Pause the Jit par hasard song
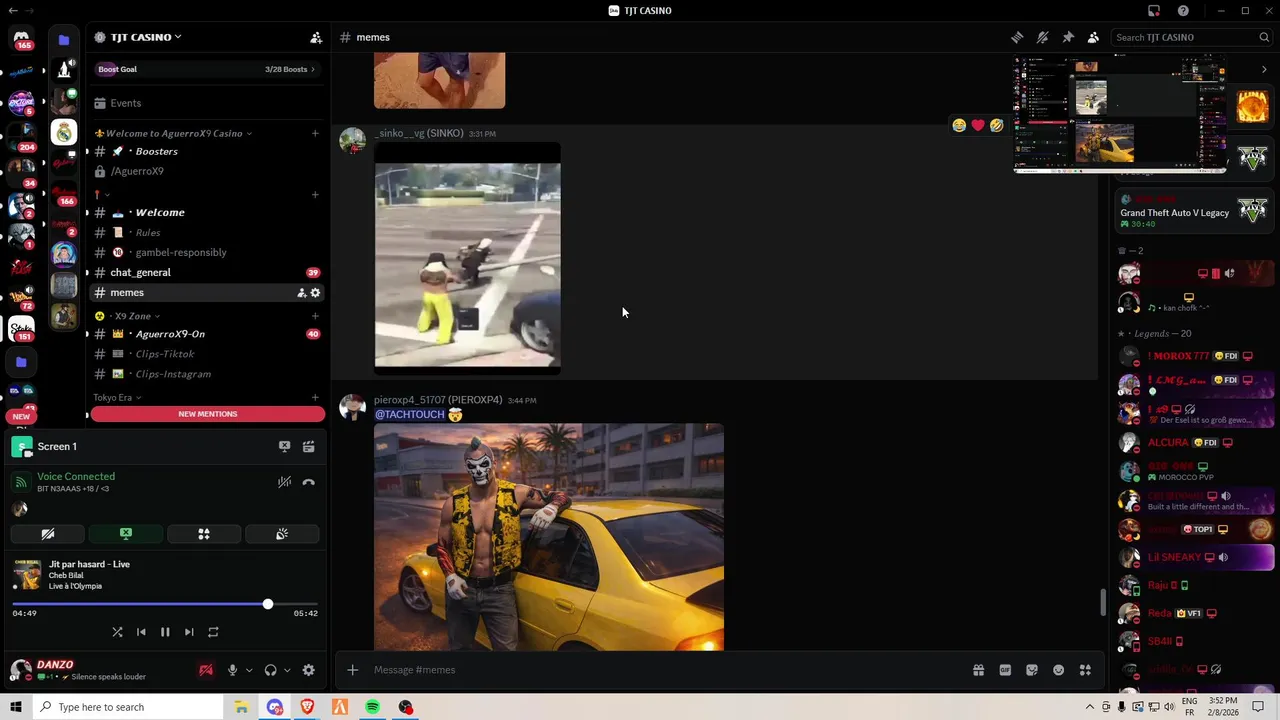1280x720 pixels. pyautogui.click(x=165, y=632)
